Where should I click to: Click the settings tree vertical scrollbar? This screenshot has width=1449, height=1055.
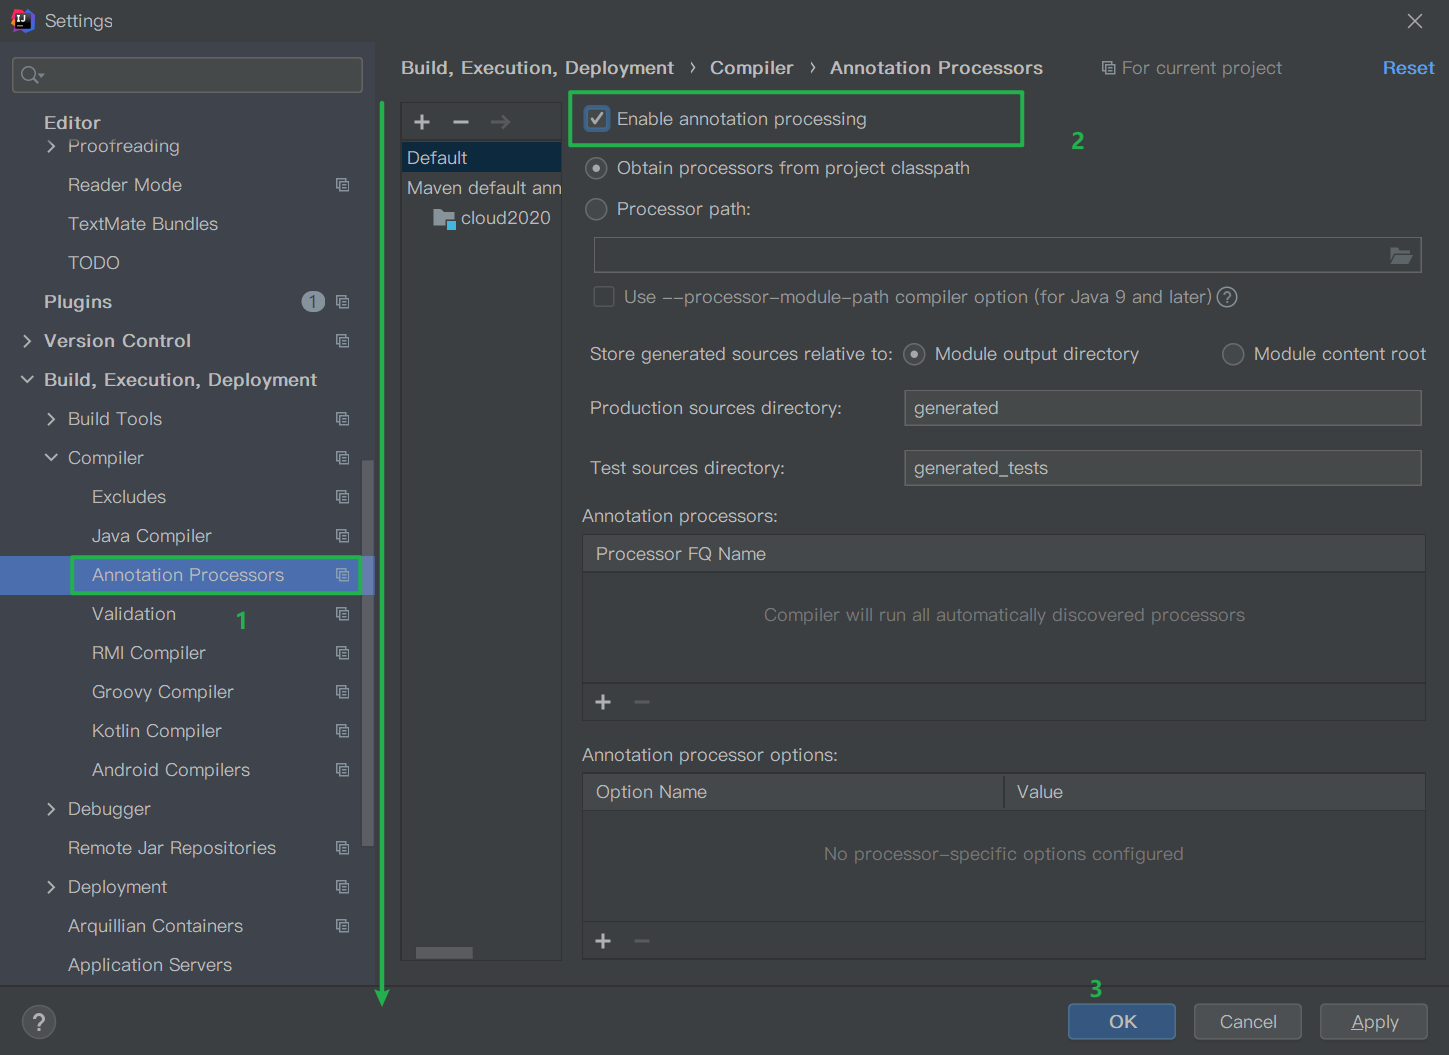pyautogui.click(x=368, y=652)
